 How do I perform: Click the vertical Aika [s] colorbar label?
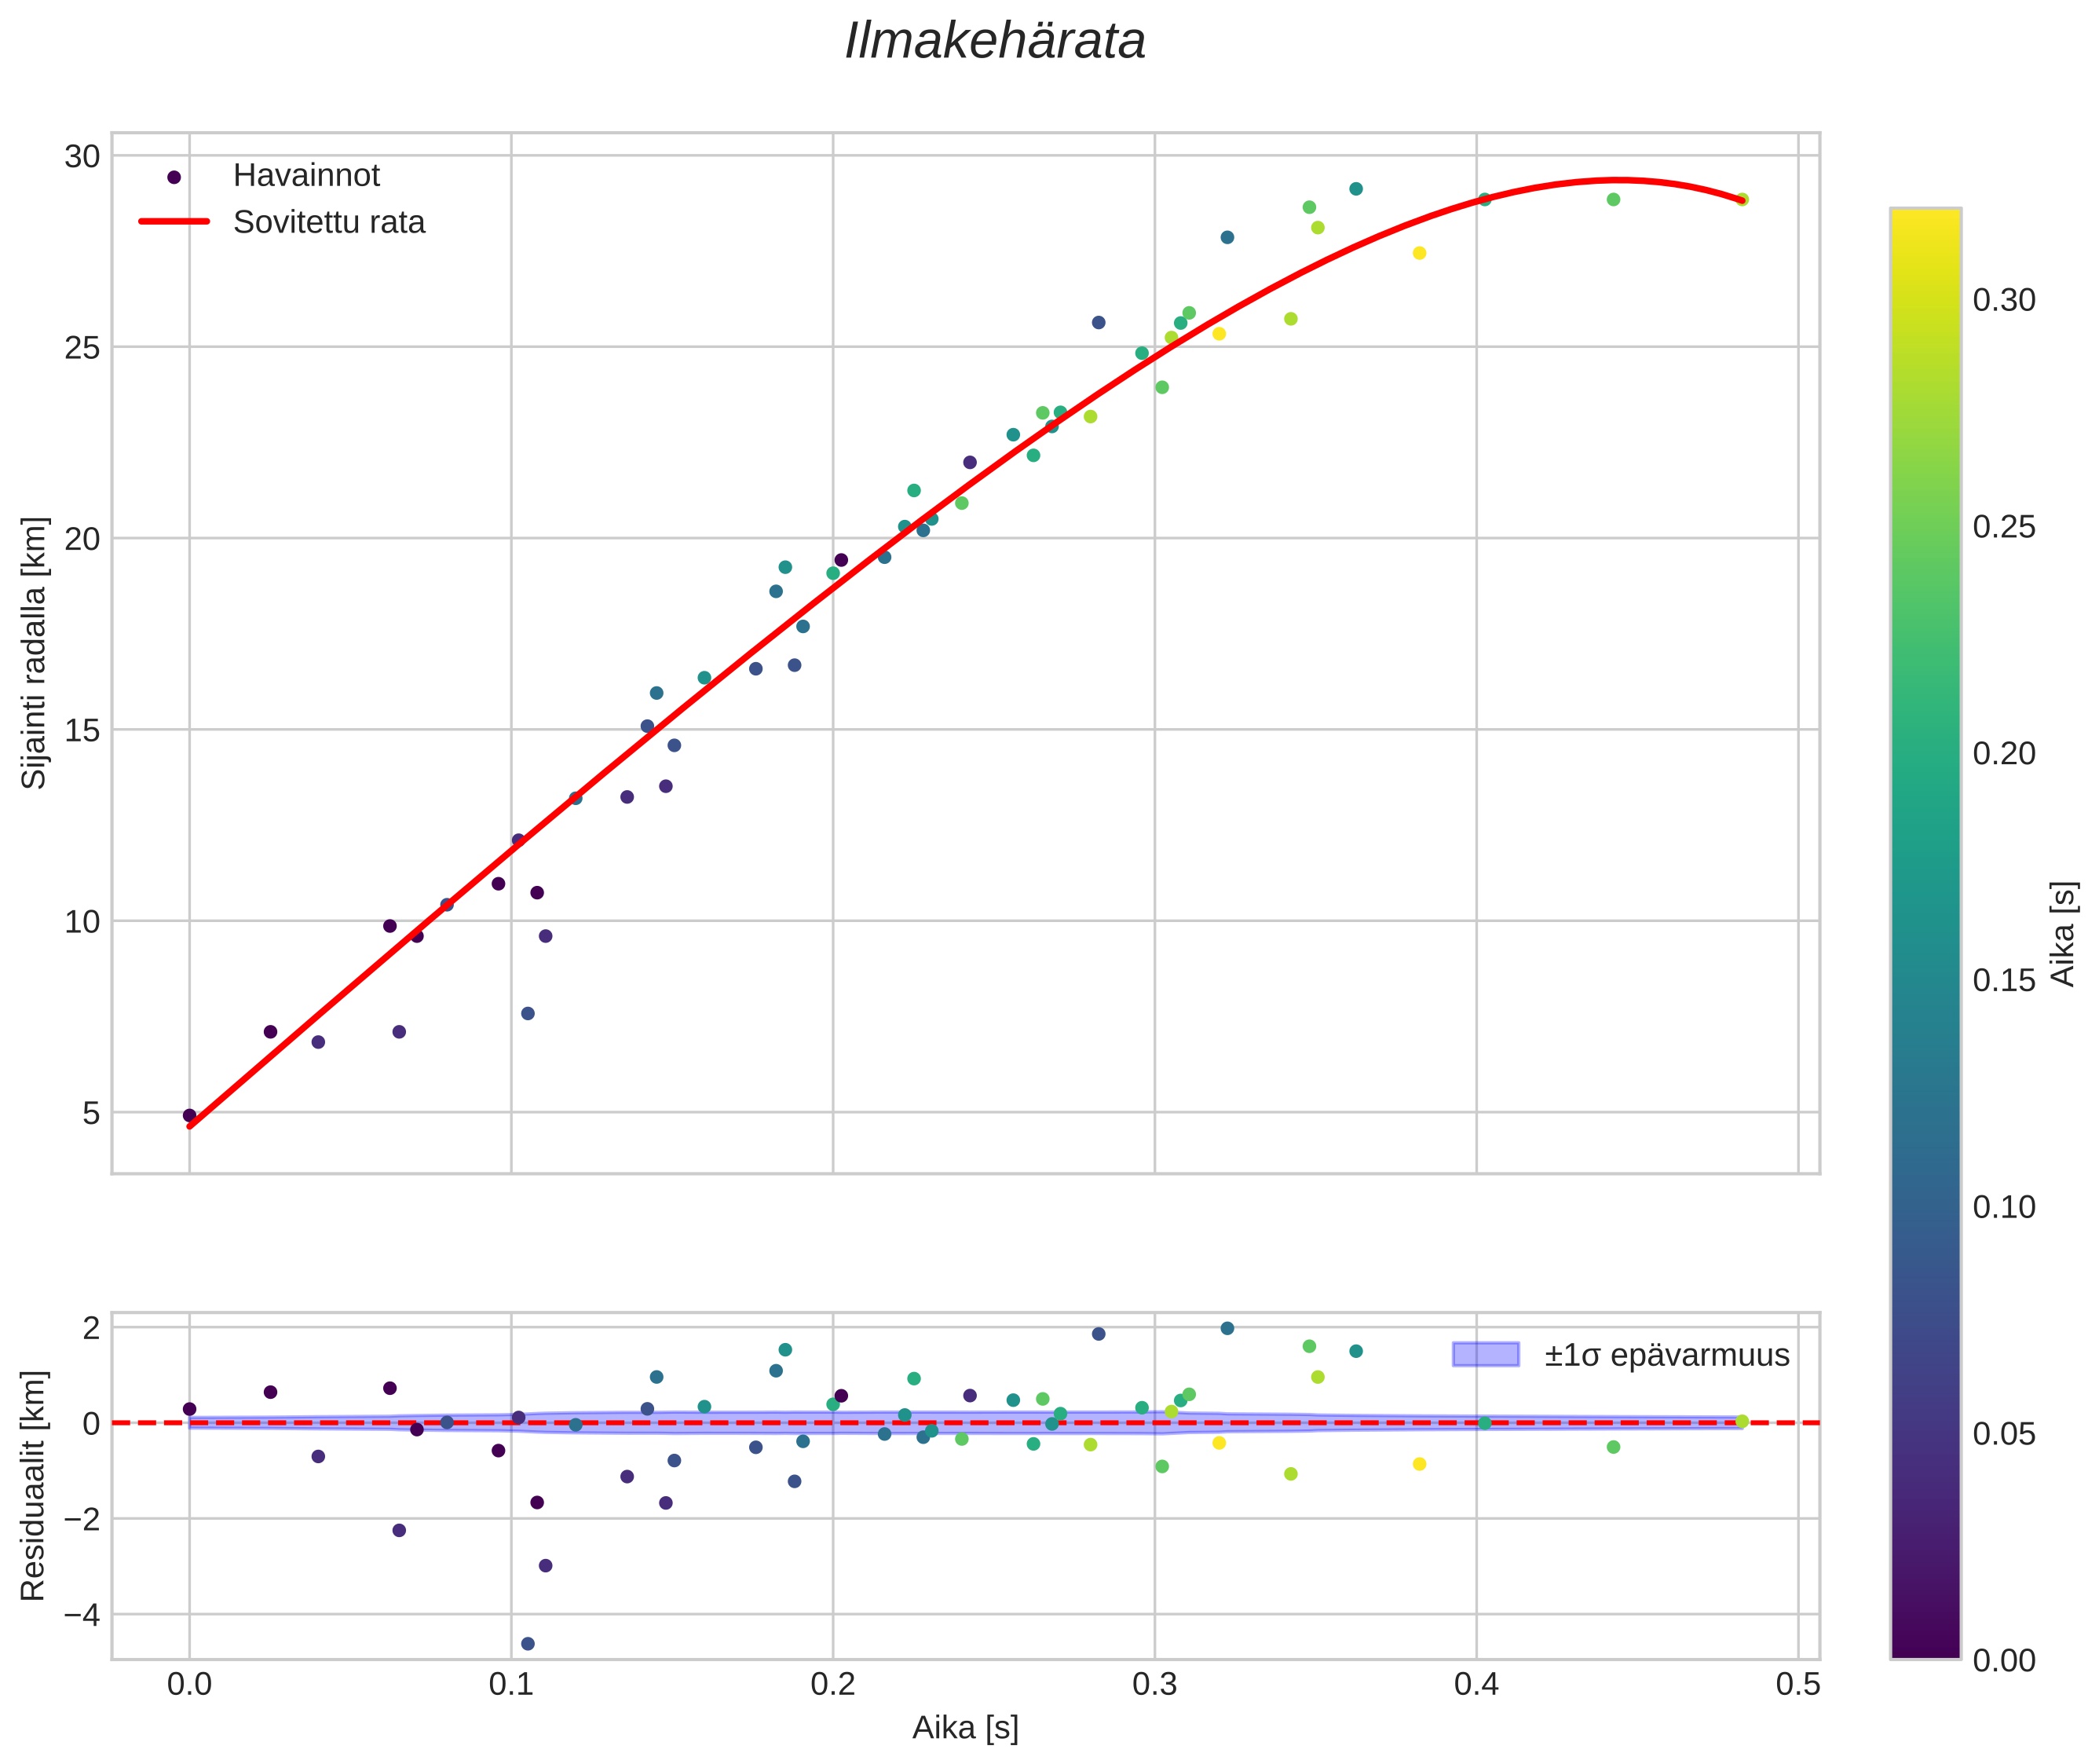coord(2064,933)
